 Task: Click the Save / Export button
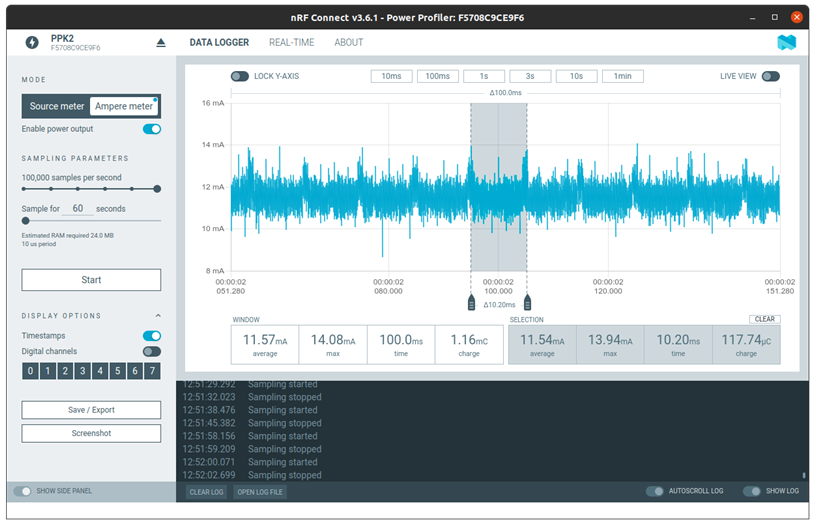coord(91,410)
